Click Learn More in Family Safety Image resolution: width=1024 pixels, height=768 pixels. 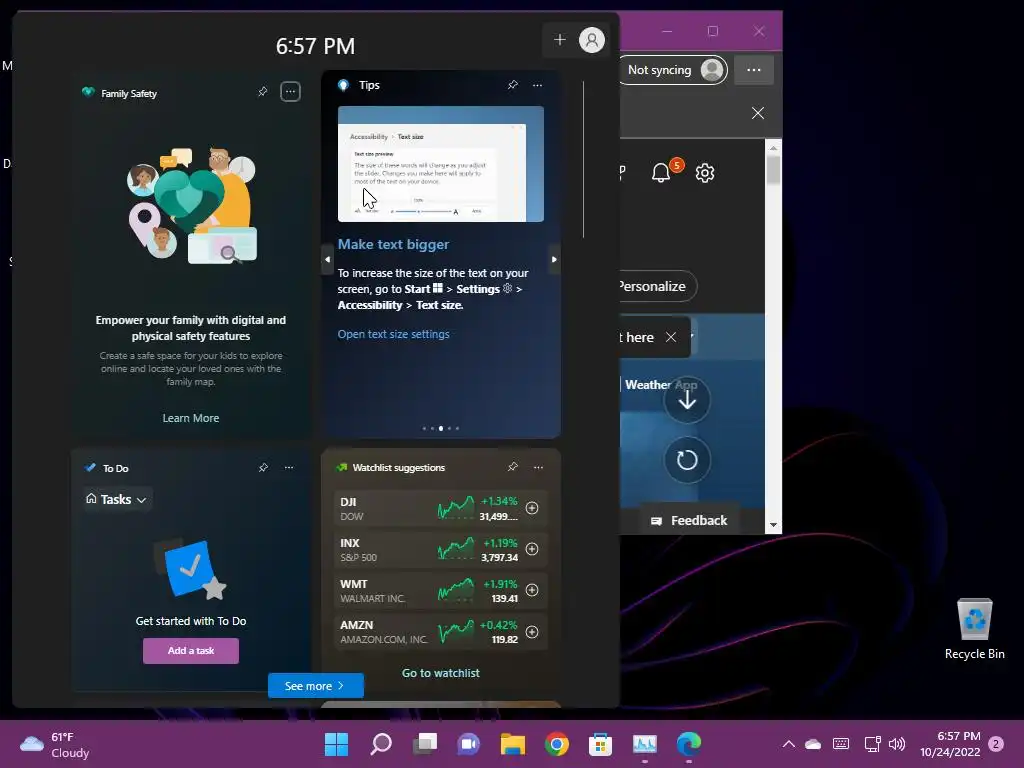click(x=191, y=418)
